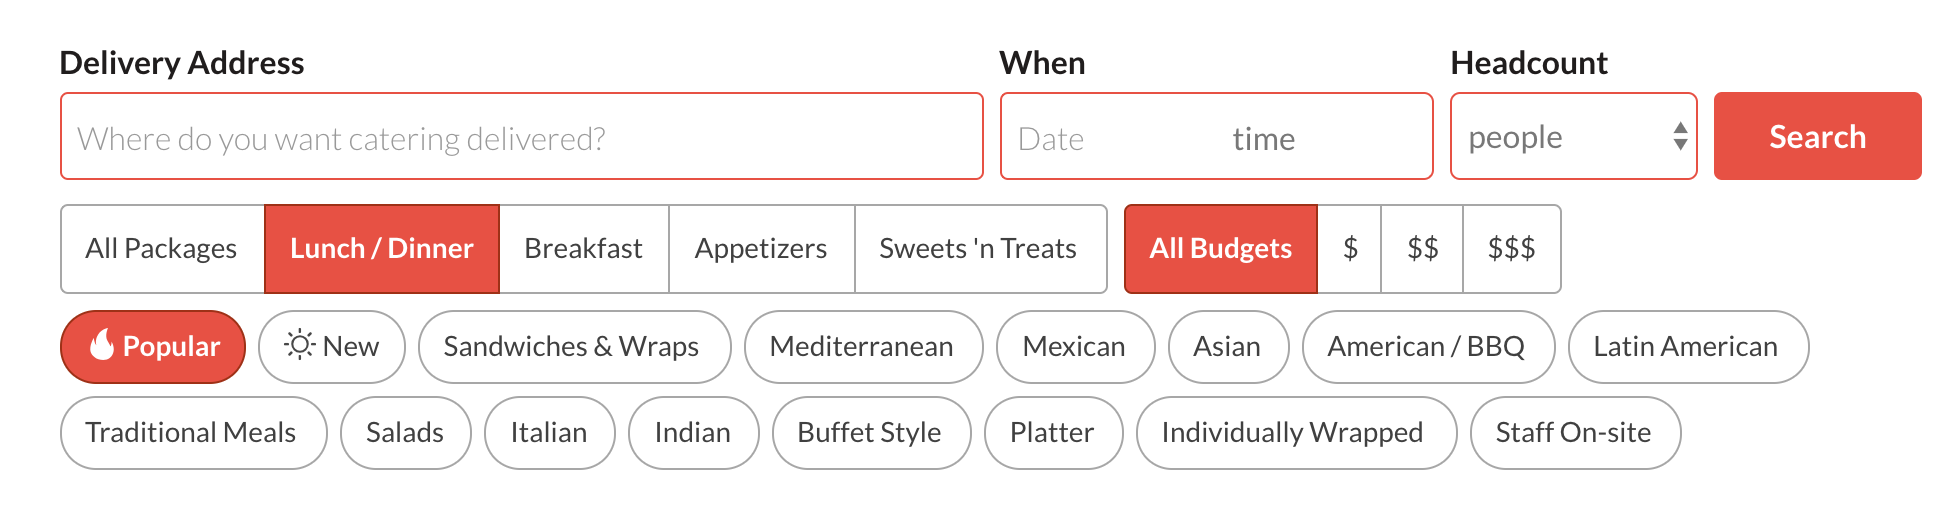
Task: Toggle the Mediterranean cuisine filter
Action: coord(862,347)
